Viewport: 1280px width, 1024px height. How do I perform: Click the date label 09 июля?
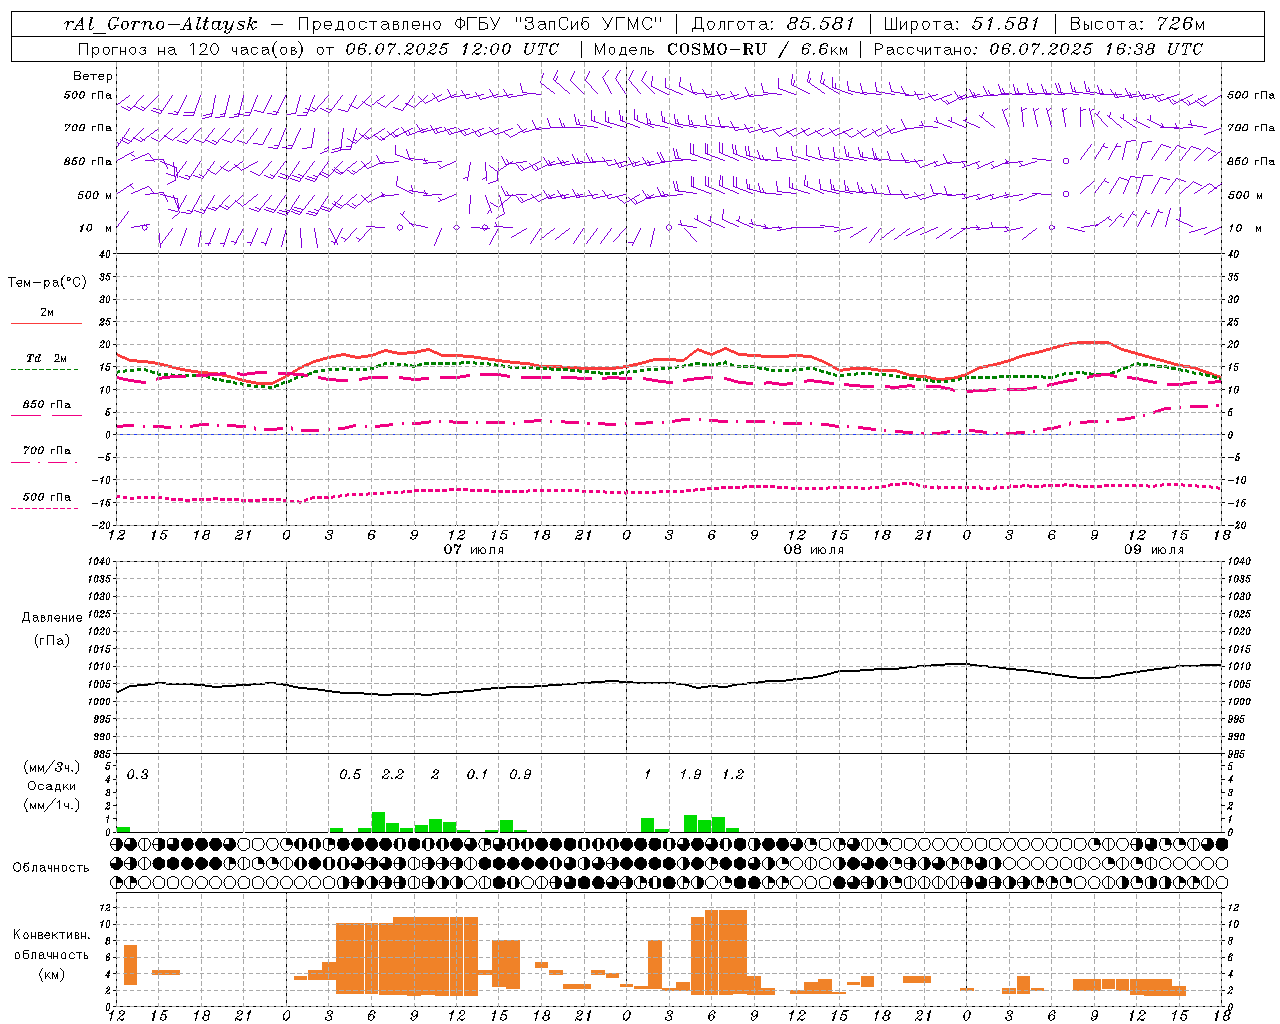pyautogui.click(x=1153, y=550)
